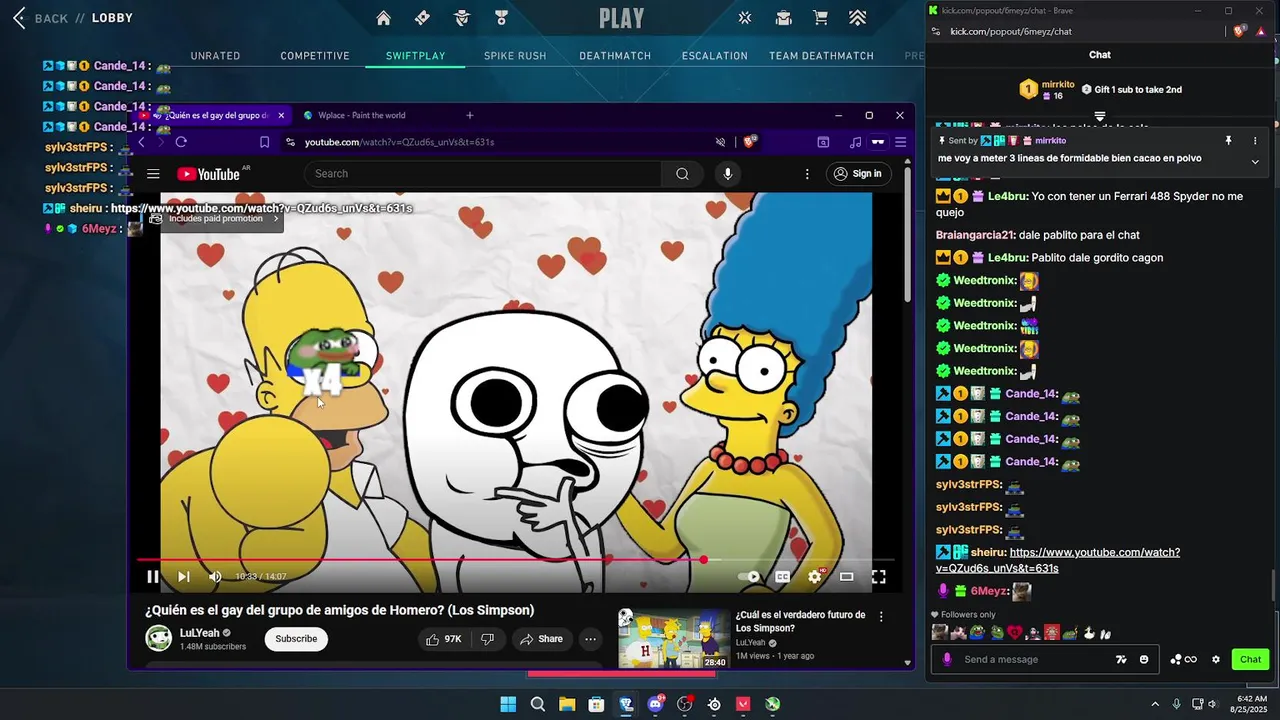This screenshot has width=1280, height=720.
Task: Sign in to YouTube
Action: [x=858, y=174]
